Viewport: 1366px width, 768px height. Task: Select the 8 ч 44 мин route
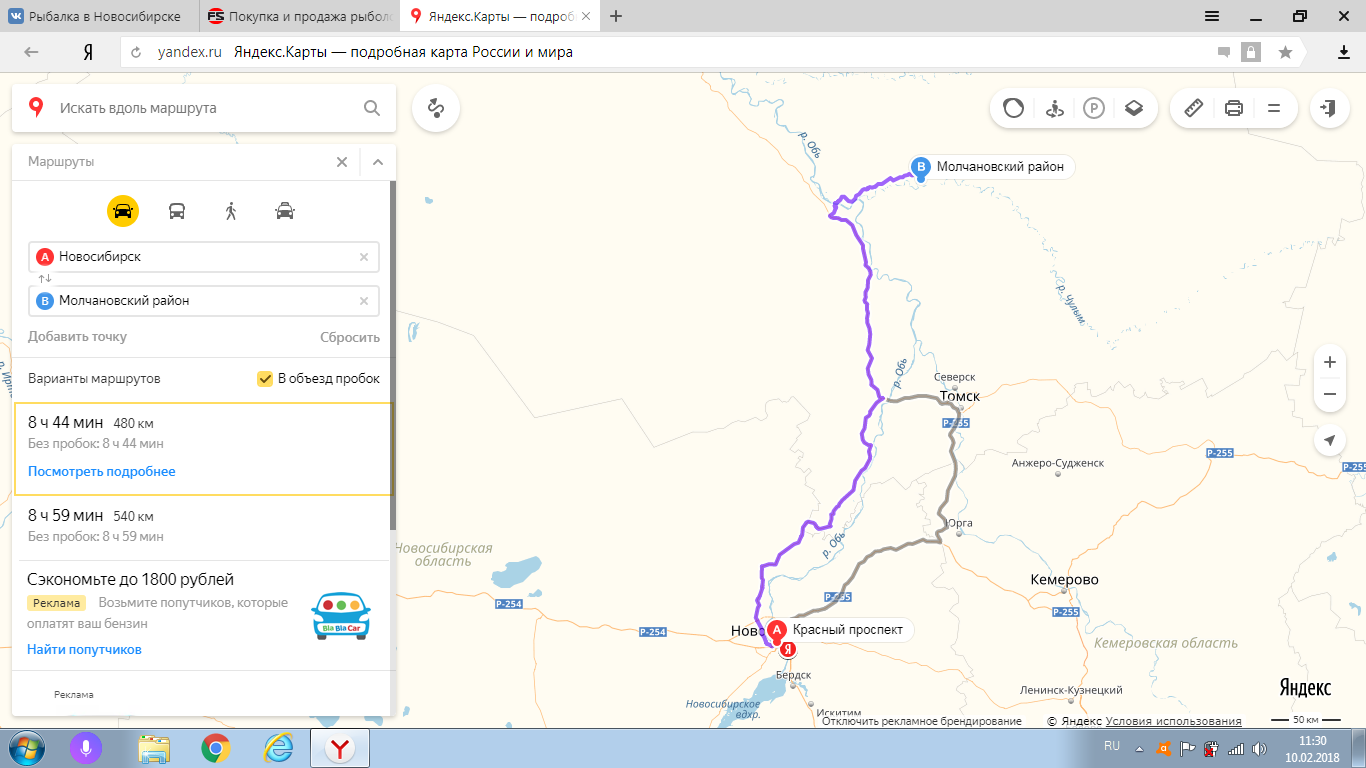pos(203,449)
